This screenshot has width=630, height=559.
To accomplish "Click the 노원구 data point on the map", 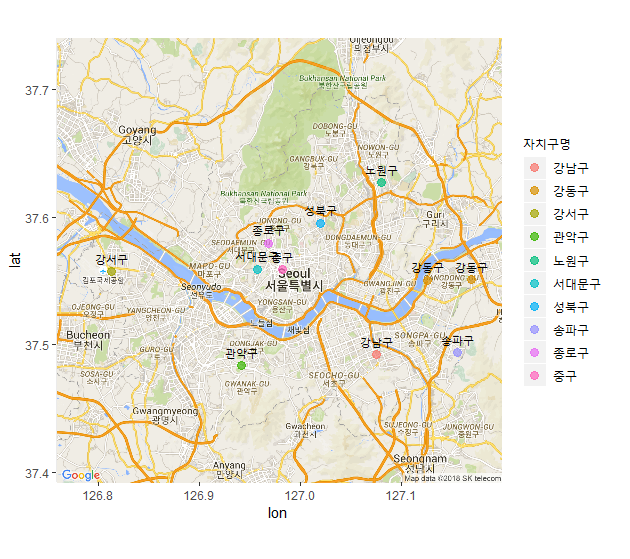I will tap(381, 182).
